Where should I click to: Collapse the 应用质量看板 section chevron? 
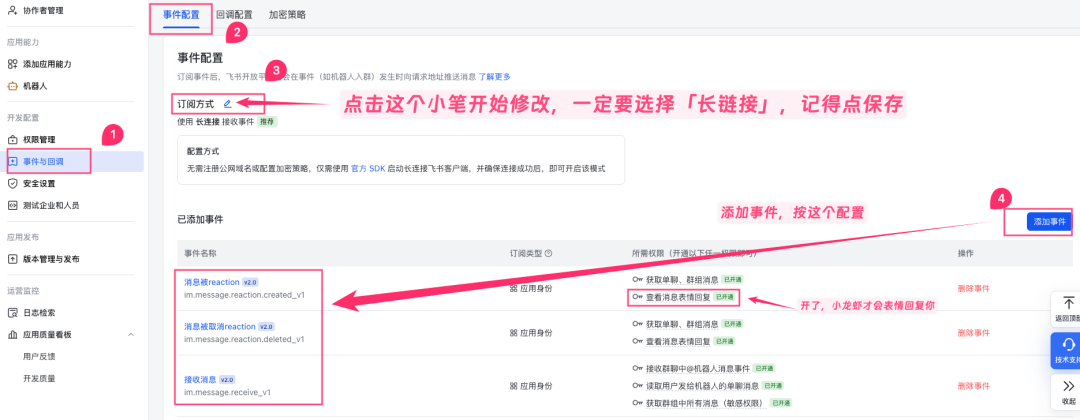[131, 334]
